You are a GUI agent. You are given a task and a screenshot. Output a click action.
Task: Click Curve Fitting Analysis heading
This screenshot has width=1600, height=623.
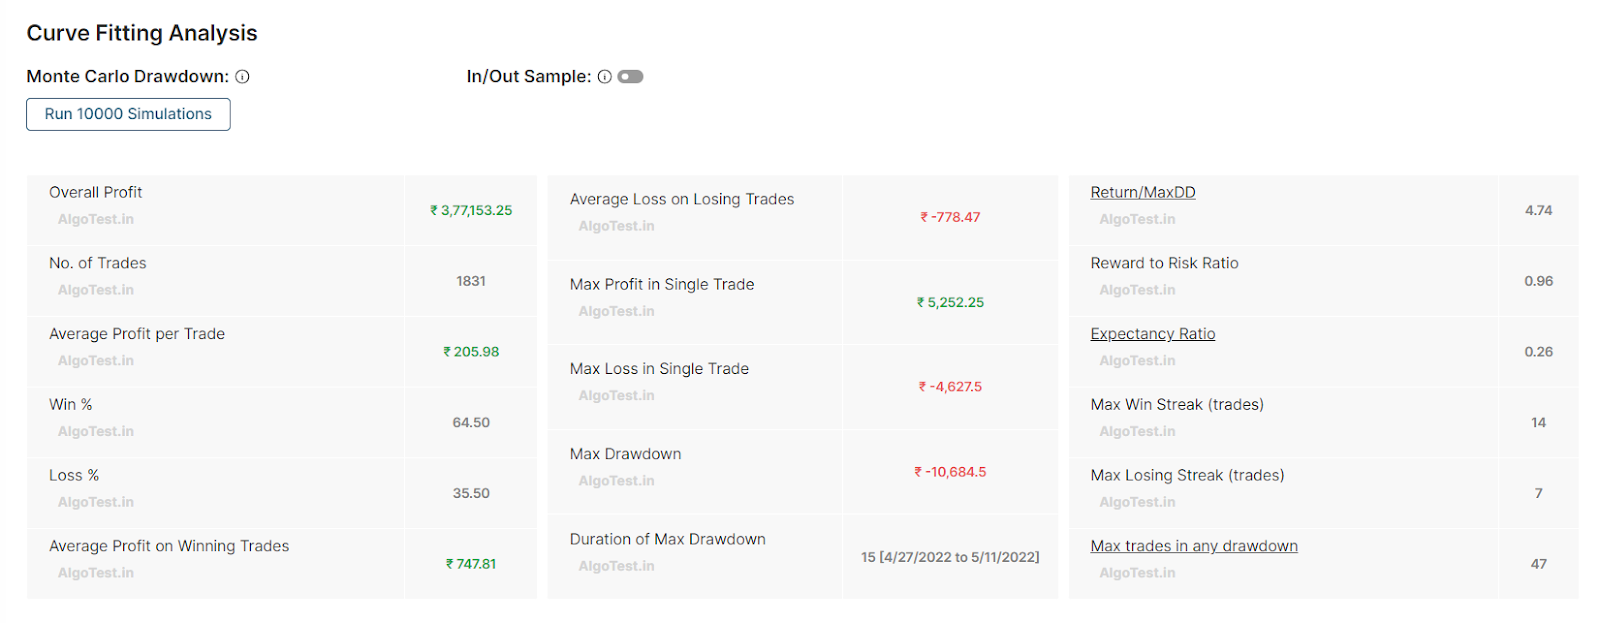[x=142, y=33]
